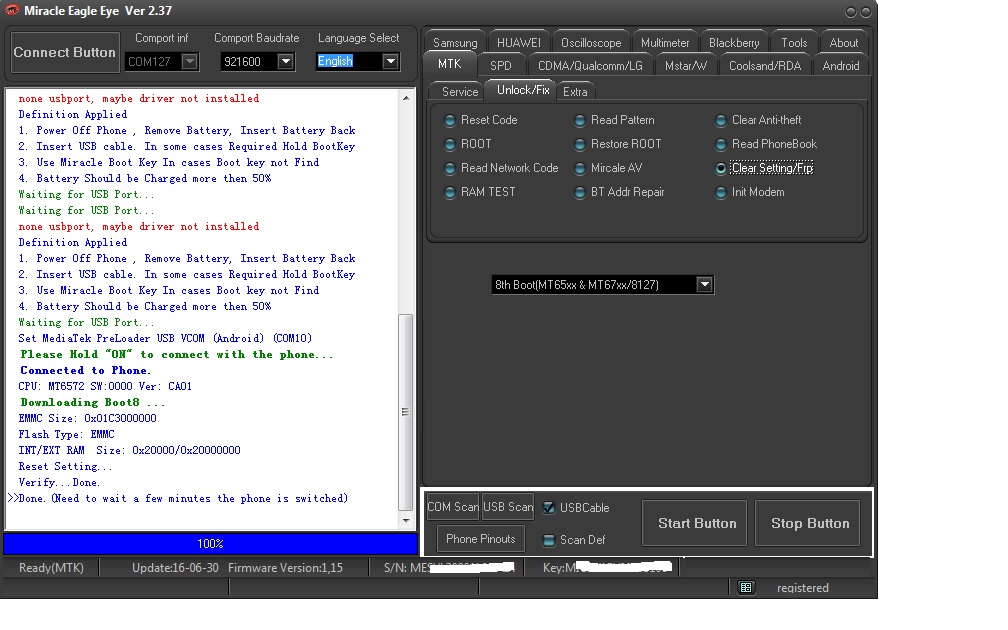Viewport: 1008px width, 630px height.
Task: Expand the Comport Baudrate 921600 dropdown
Action: click(285, 62)
